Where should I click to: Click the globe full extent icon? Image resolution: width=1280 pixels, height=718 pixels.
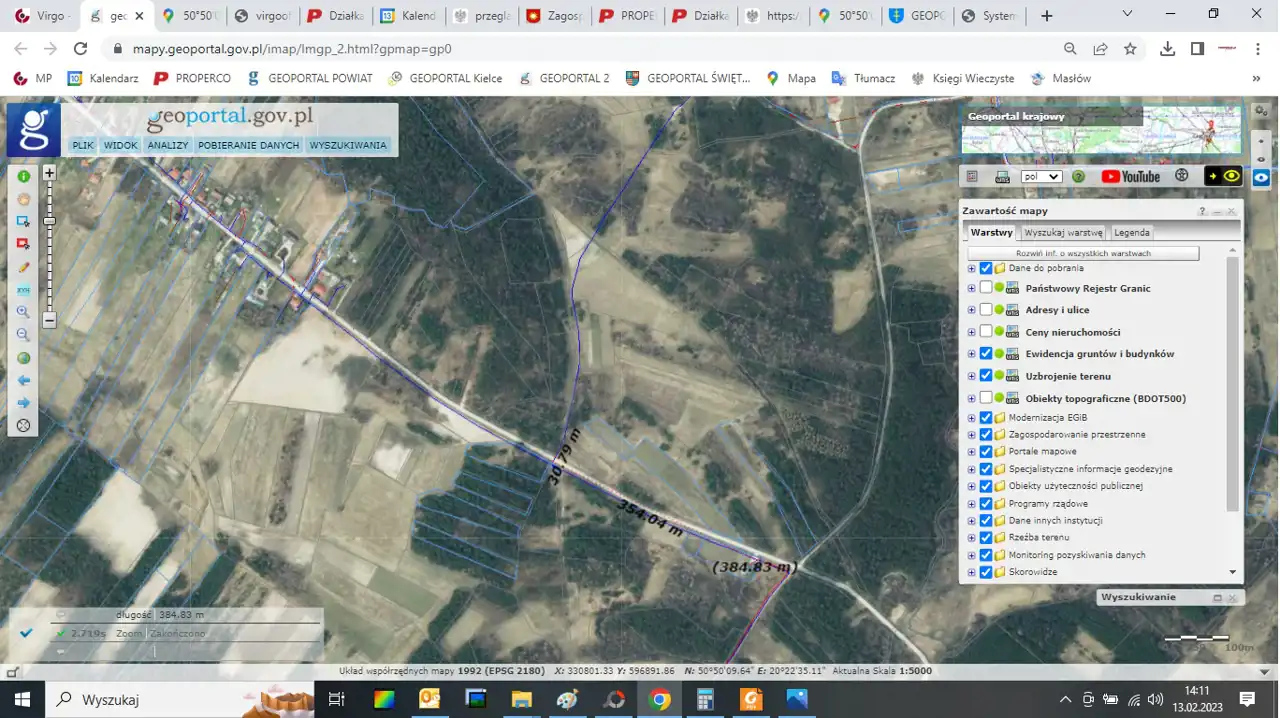click(23, 358)
